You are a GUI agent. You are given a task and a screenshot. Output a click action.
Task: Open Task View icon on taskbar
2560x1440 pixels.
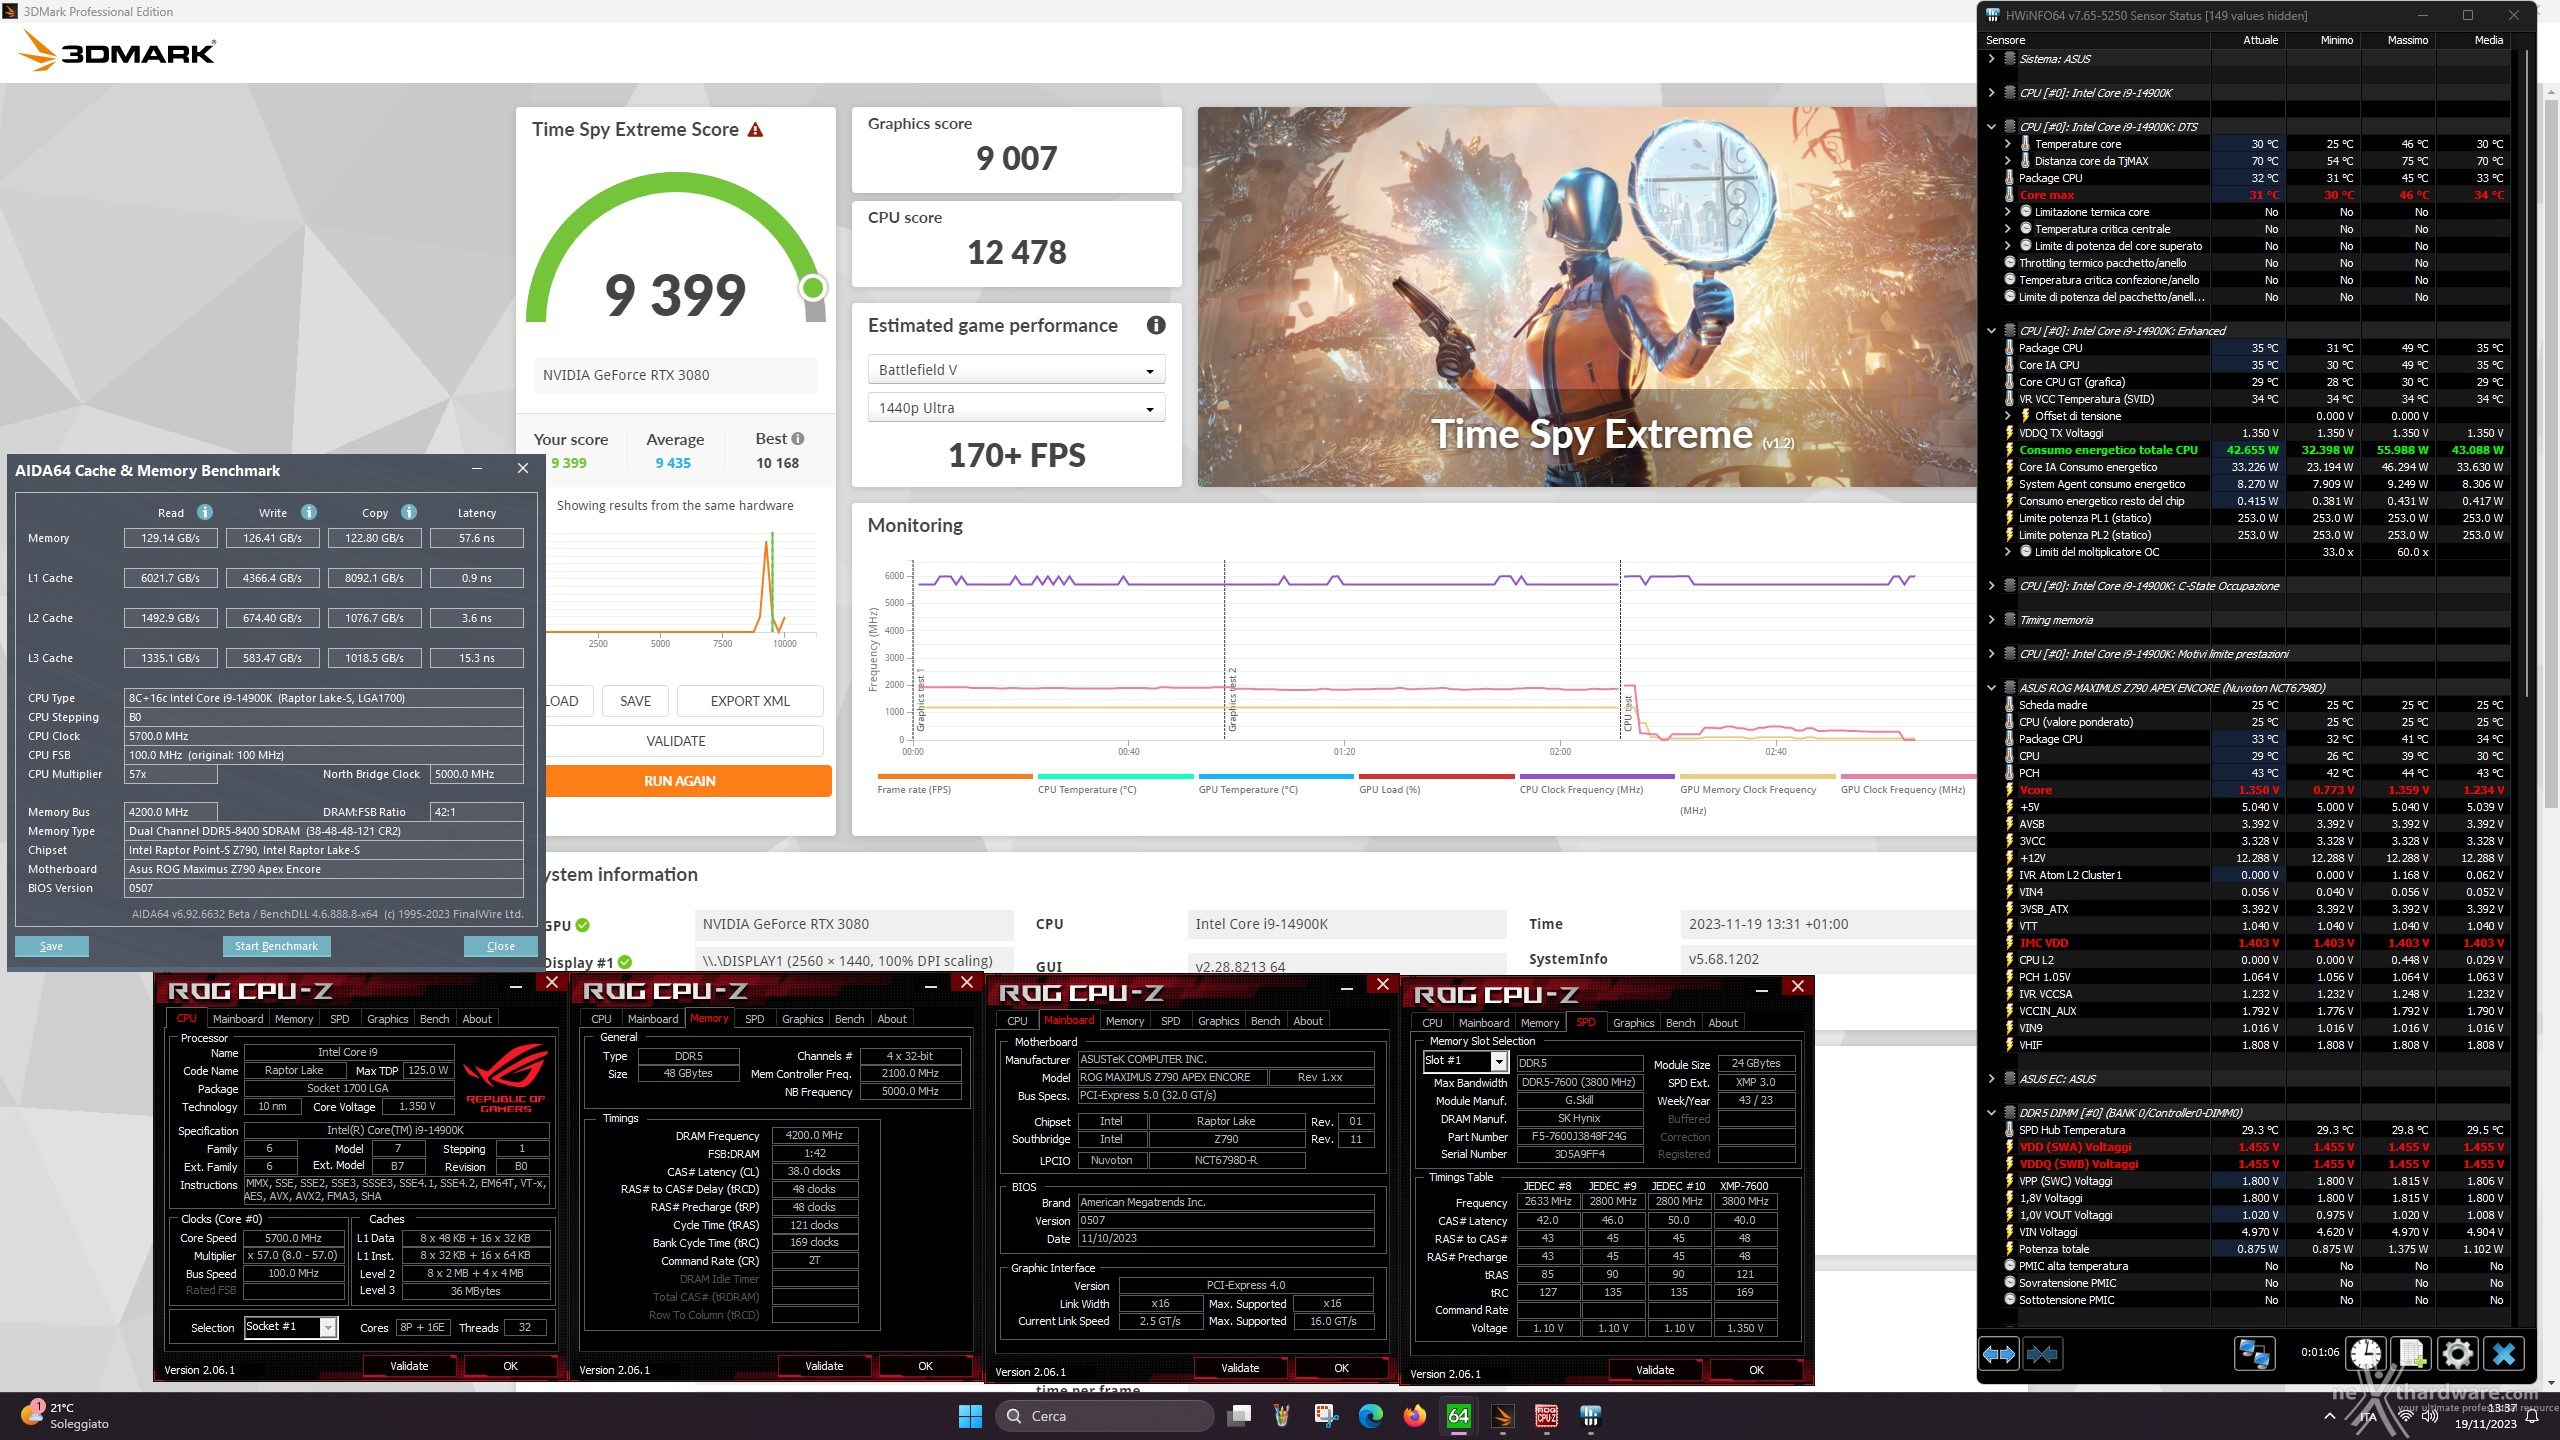(1240, 1416)
